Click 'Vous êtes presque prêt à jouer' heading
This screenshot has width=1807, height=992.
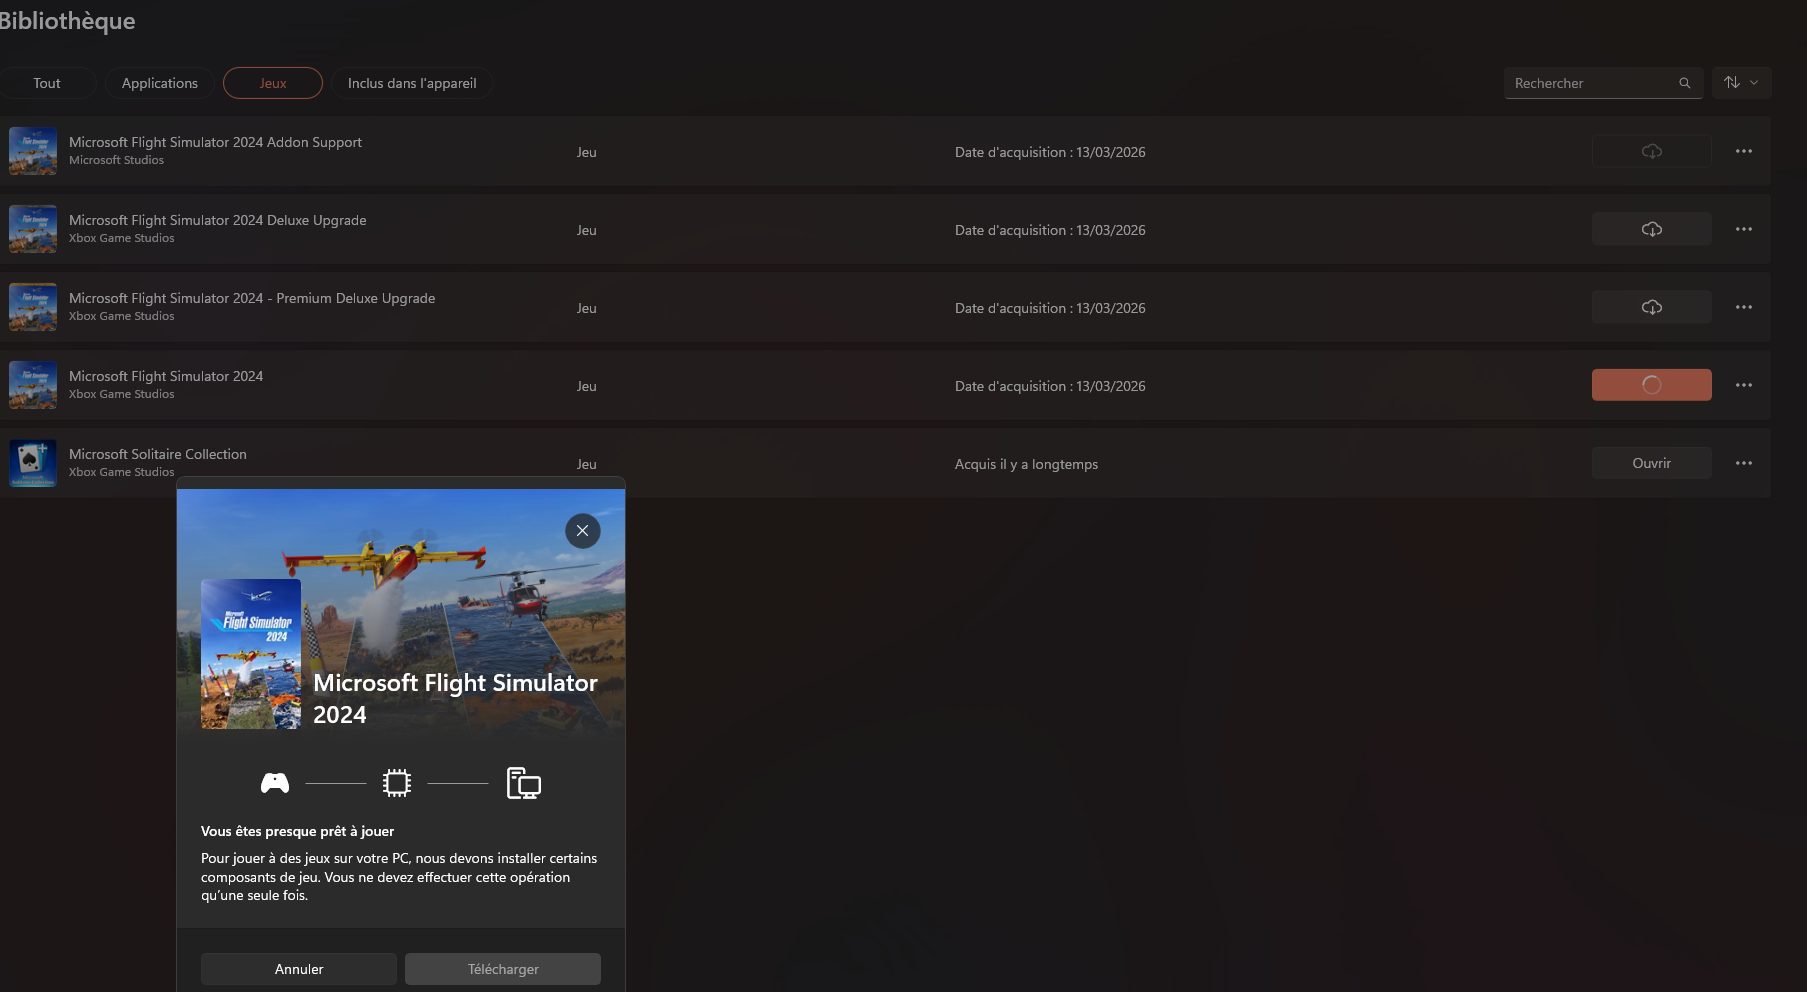coord(297,831)
